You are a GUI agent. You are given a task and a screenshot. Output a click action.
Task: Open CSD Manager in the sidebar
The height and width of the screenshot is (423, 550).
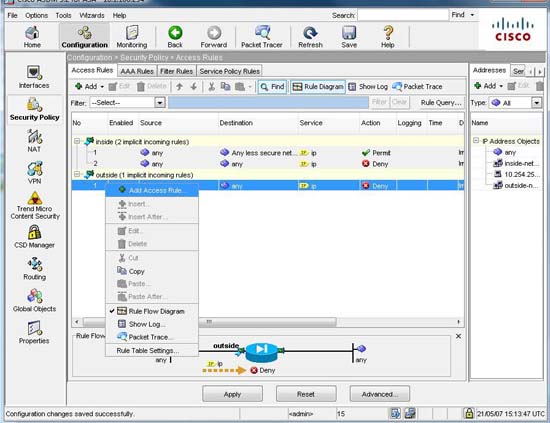pos(34,237)
